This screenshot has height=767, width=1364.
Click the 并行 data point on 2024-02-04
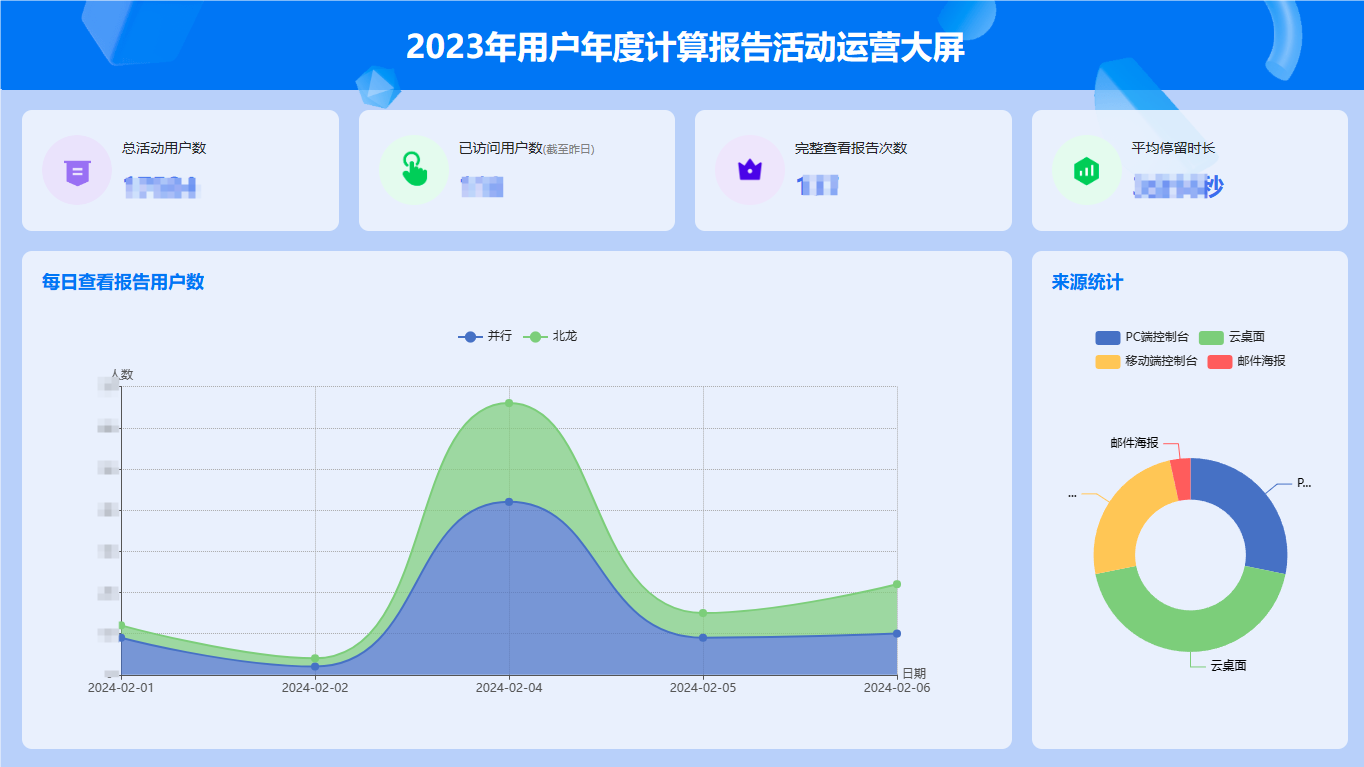click(509, 502)
